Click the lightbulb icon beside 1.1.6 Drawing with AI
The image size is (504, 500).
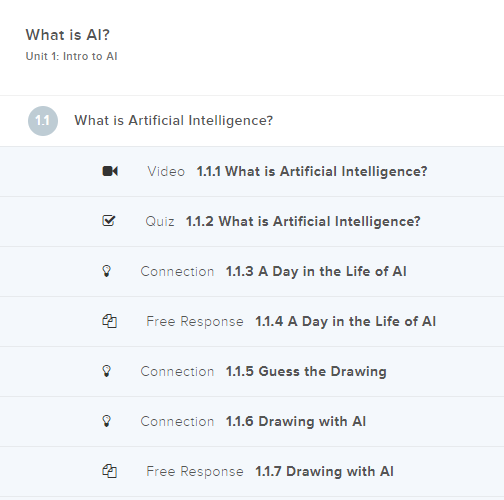(x=106, y=421)
